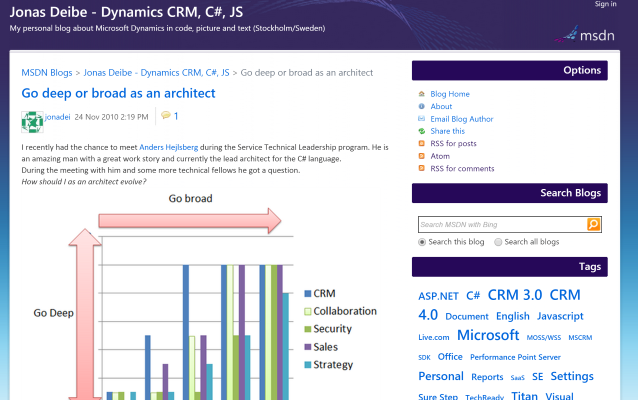638x400 pixels.
Task: Open the About link
Action: [x=441, y=106]
